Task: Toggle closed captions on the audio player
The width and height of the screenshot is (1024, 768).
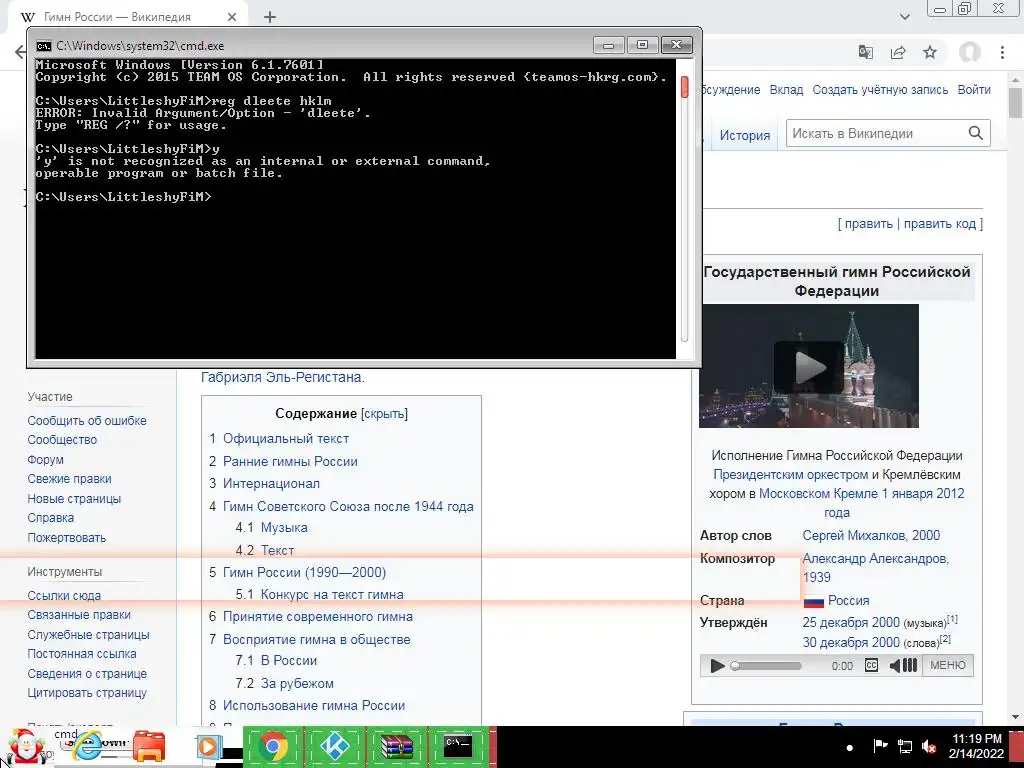Action: (x=871, y=665)
